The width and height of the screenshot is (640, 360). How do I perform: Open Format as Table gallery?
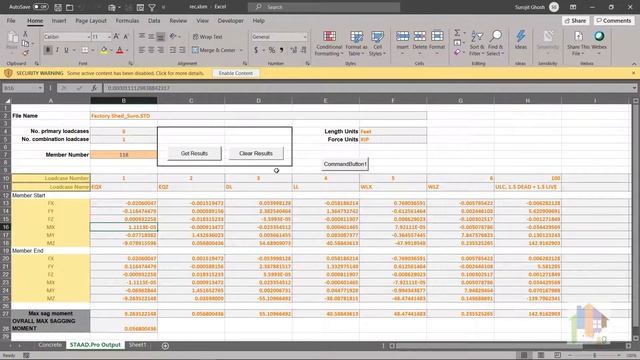356,43
